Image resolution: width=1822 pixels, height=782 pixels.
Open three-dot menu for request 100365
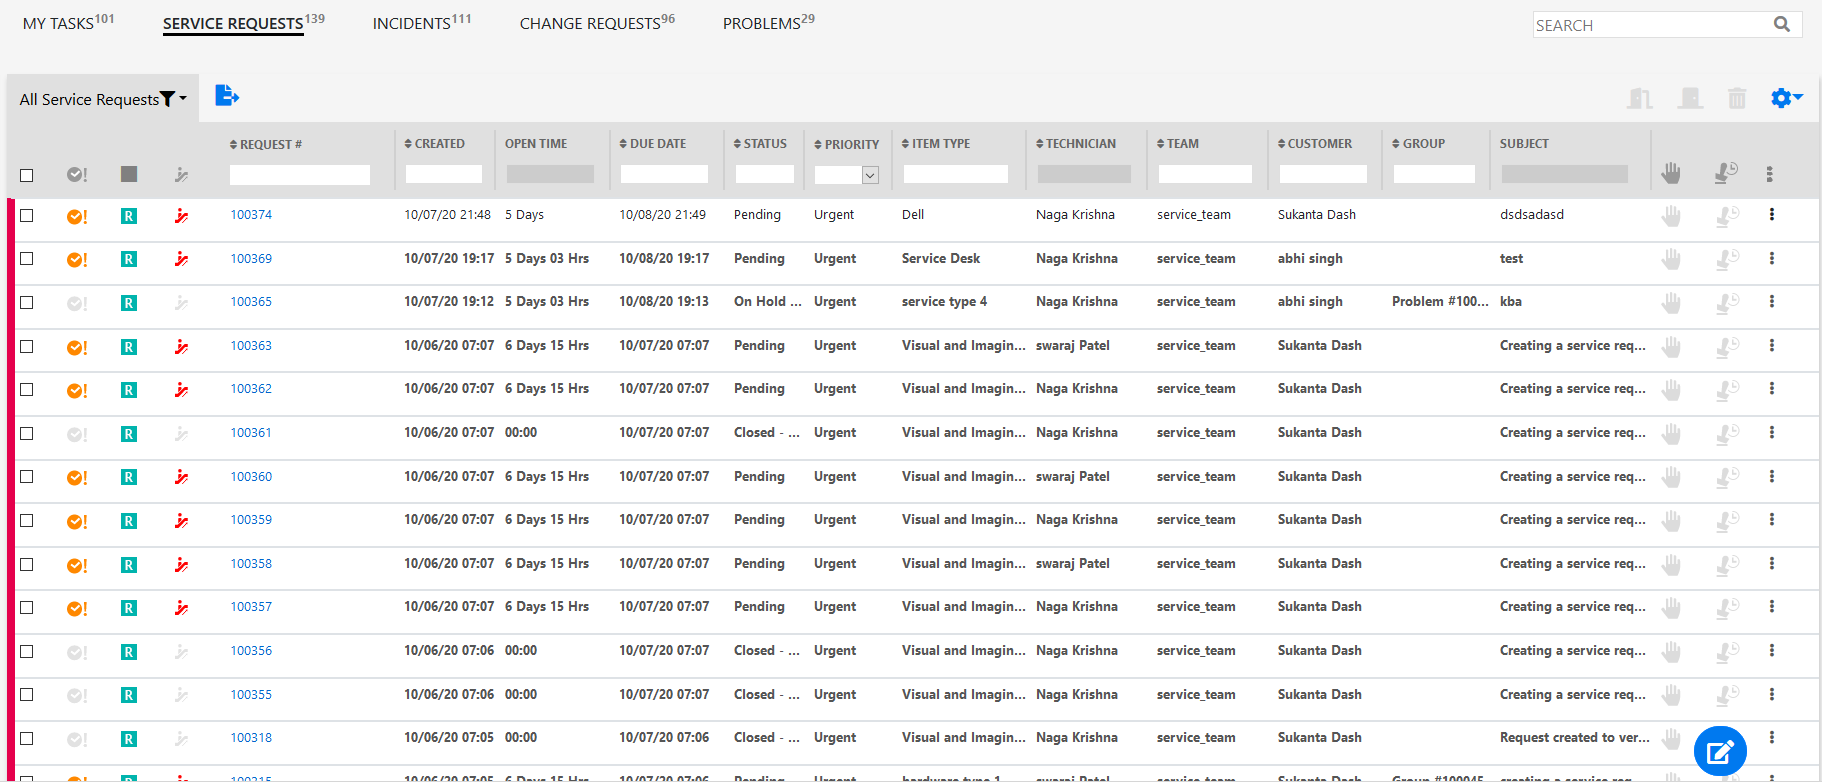(1771, 302)
